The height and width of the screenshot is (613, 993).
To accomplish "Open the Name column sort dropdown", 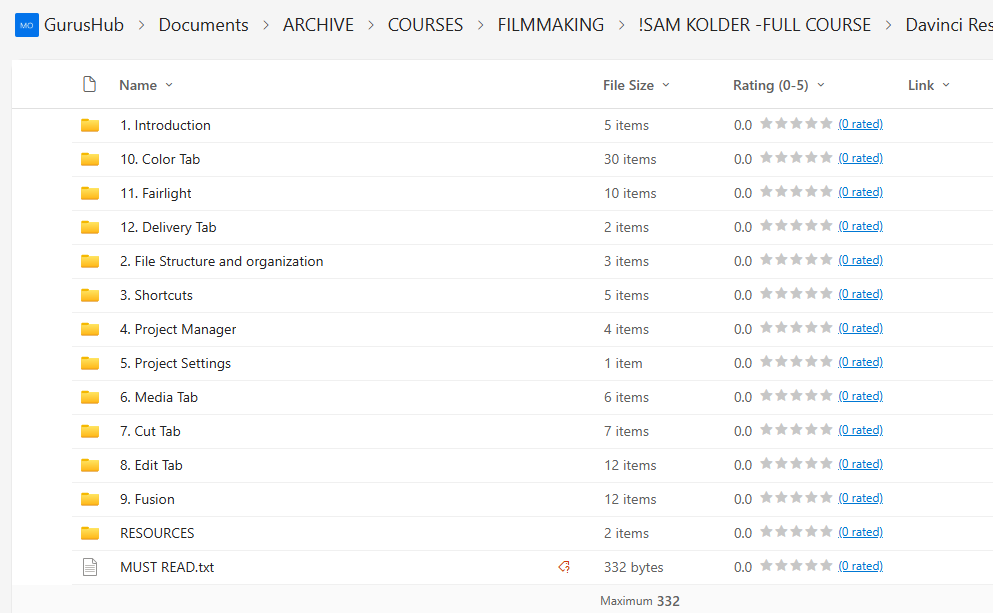I will pos(168,85).
